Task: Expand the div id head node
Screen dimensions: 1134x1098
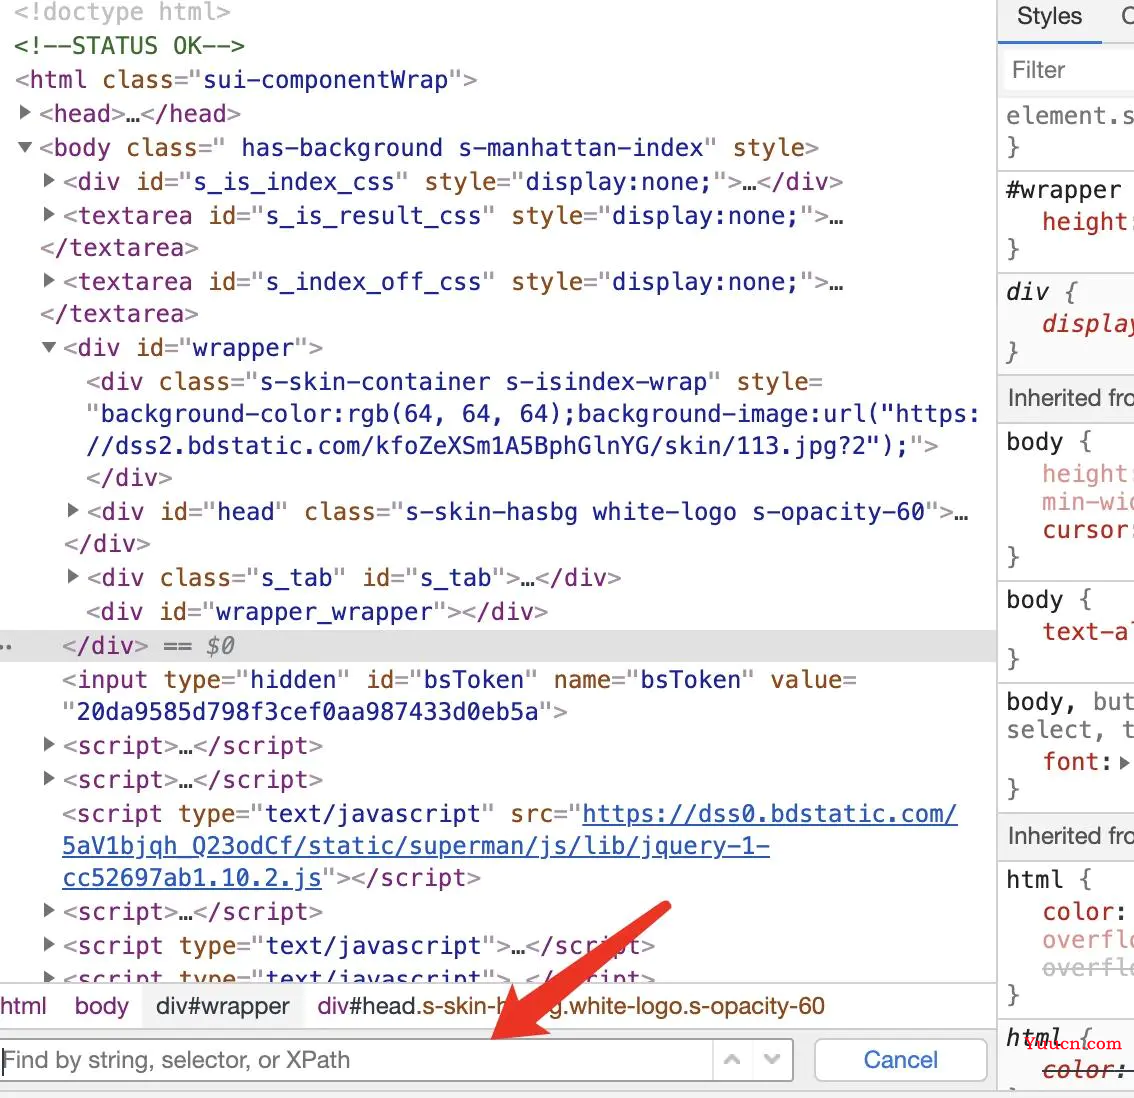Action: [73, 511]
